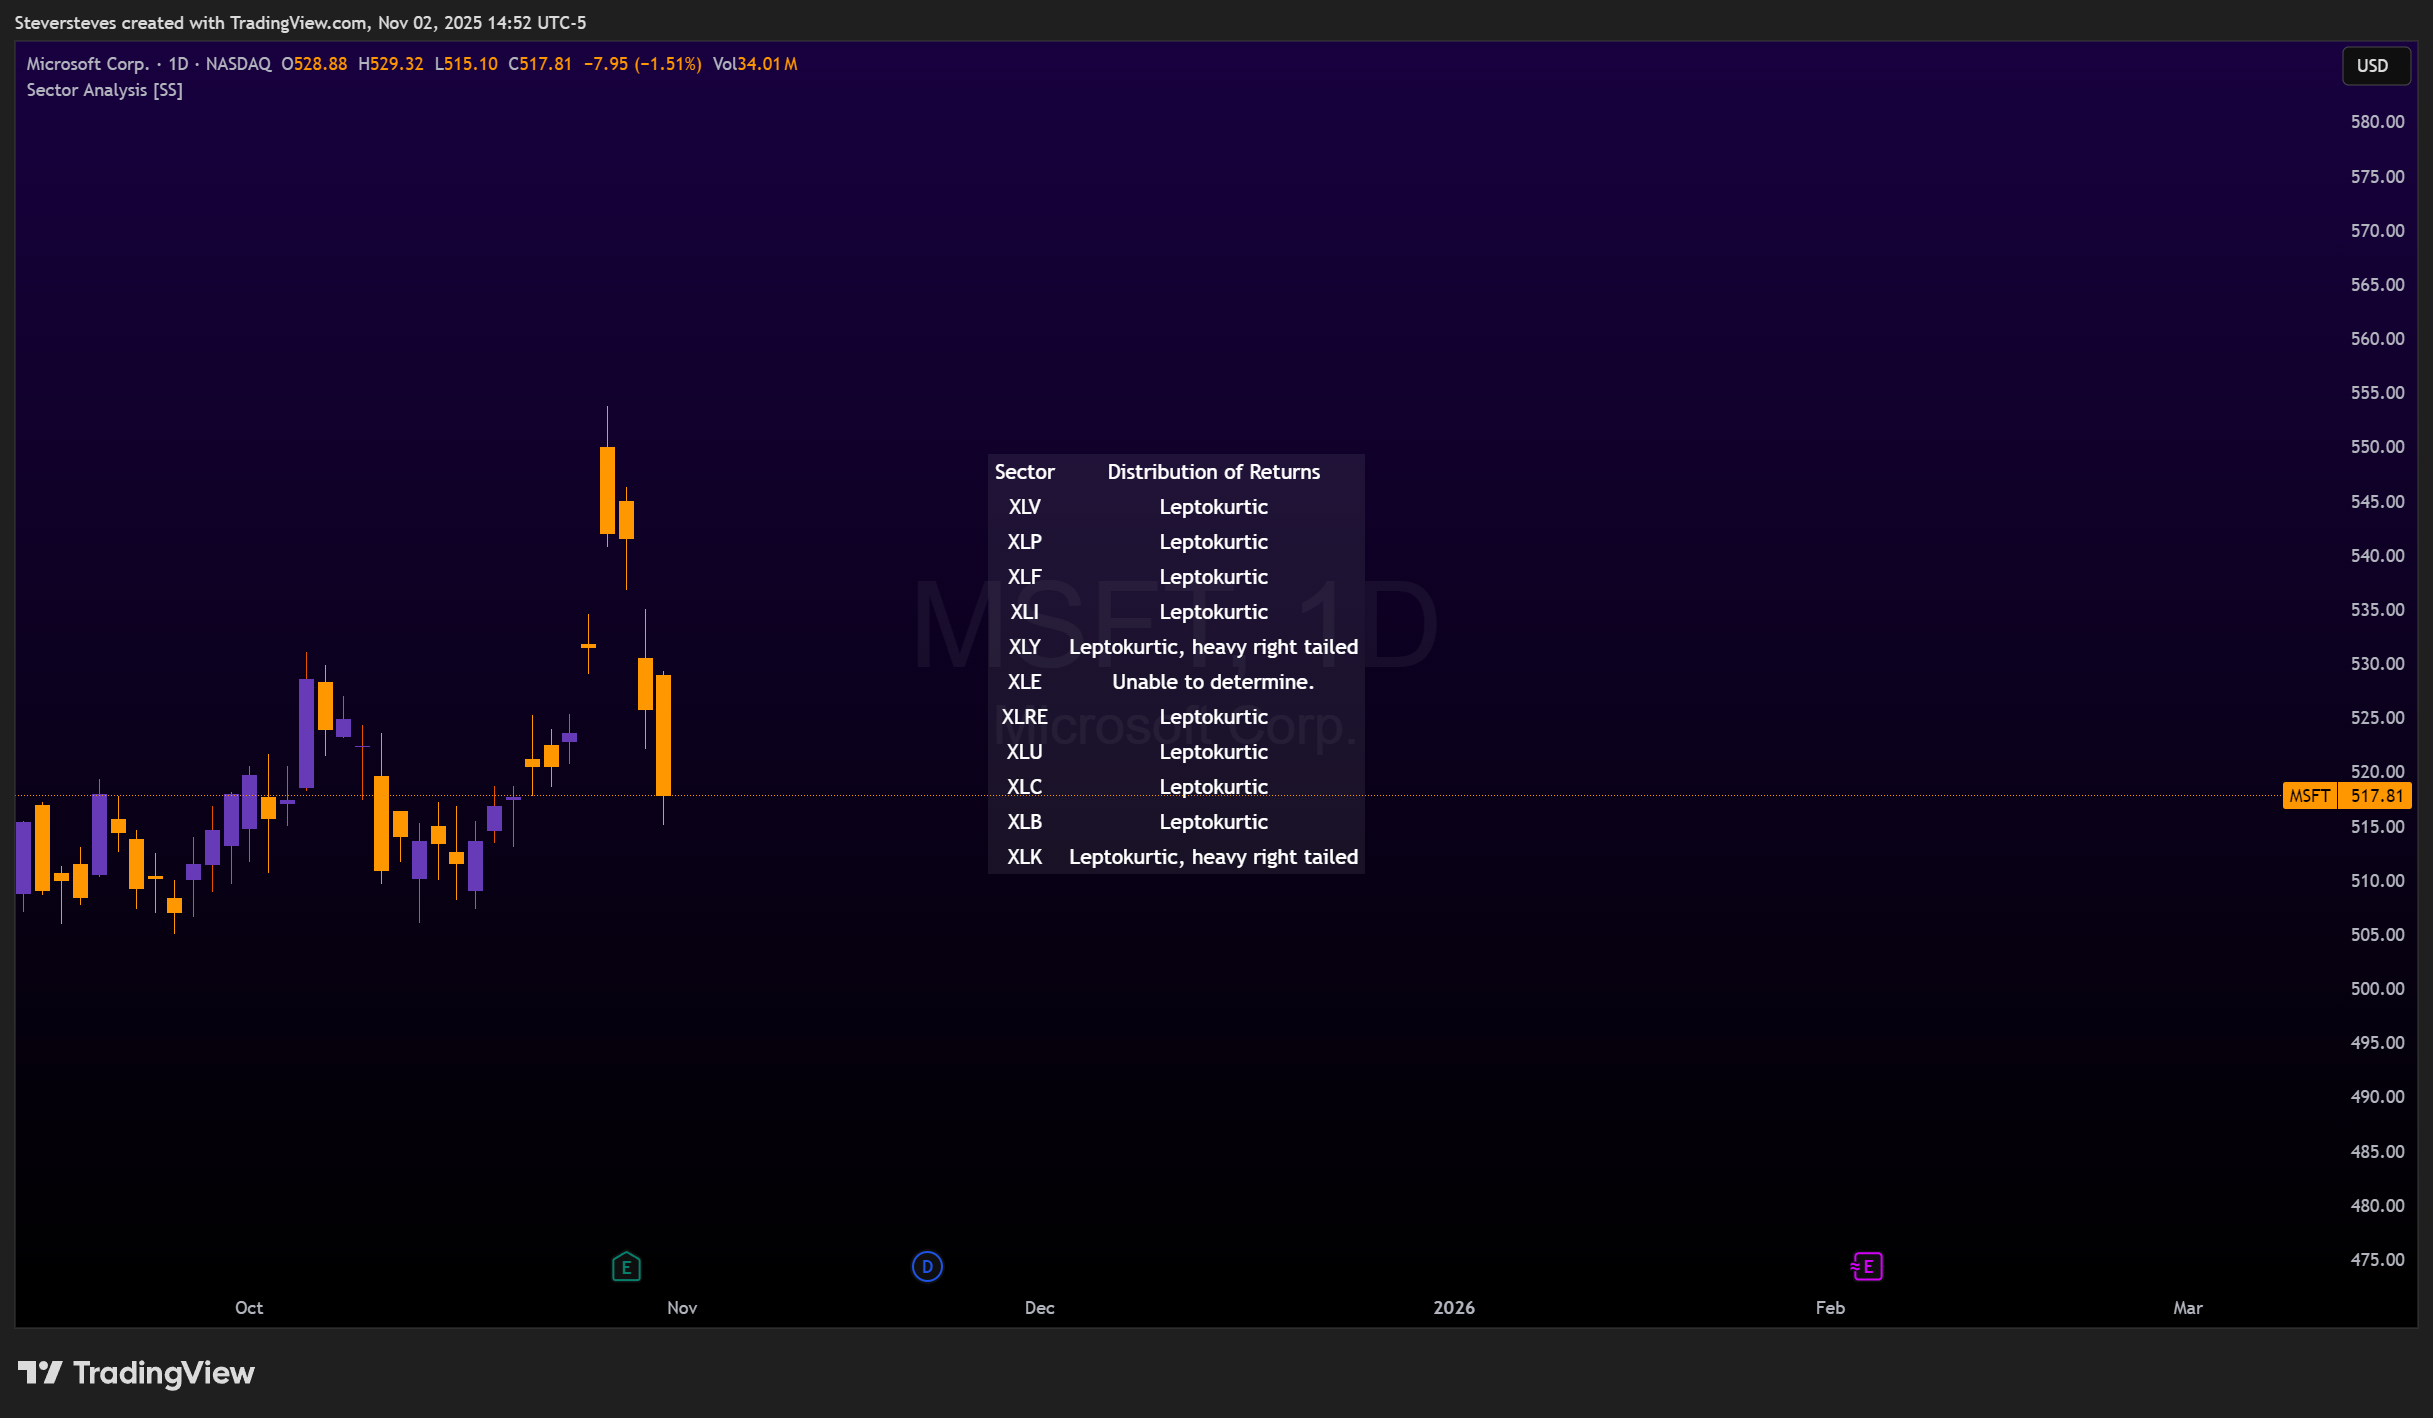Click the XLY sector cell
The image size is (2433, 1418).
coord(1024,647)
